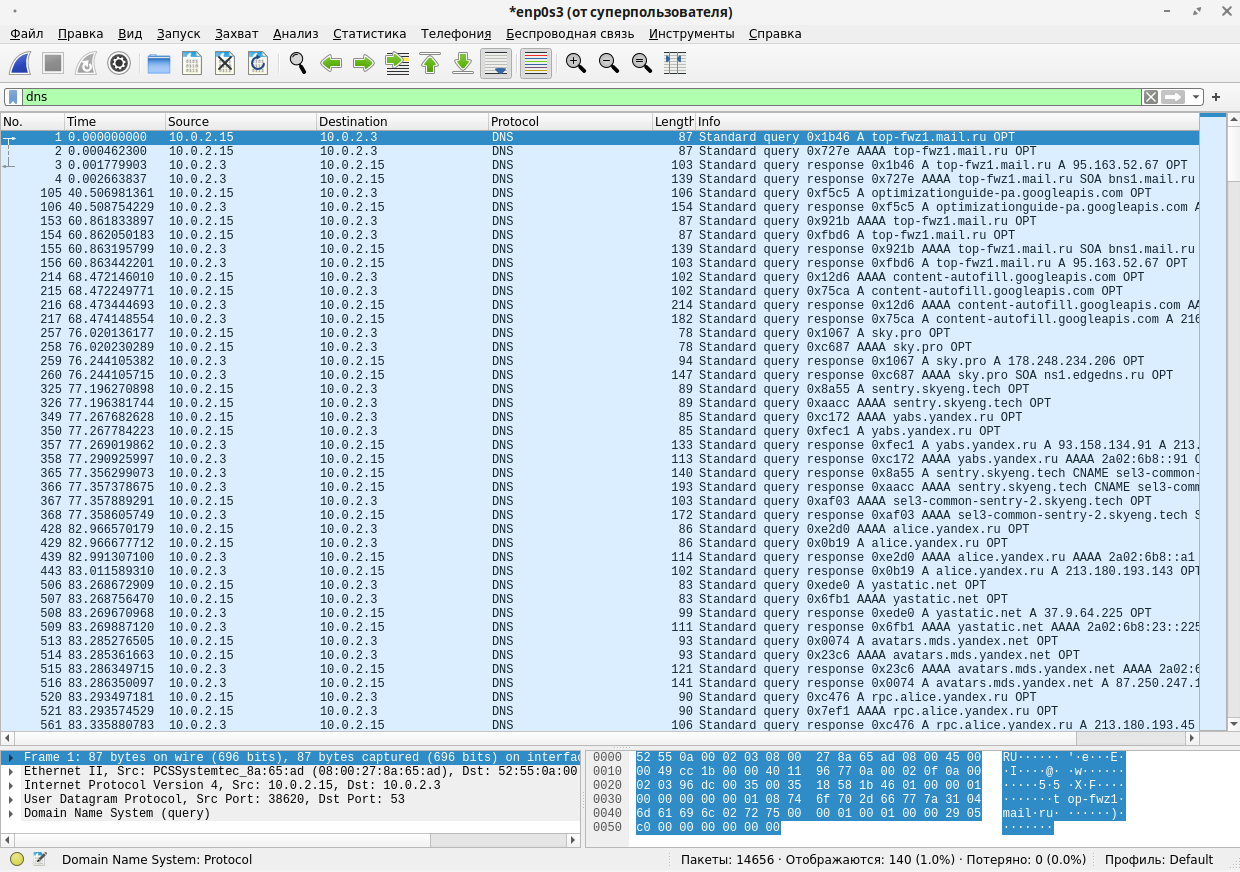This screenshot has width=1240, height=872.
Task: Open the Анализ menu
Action: [x=295, y=33]
